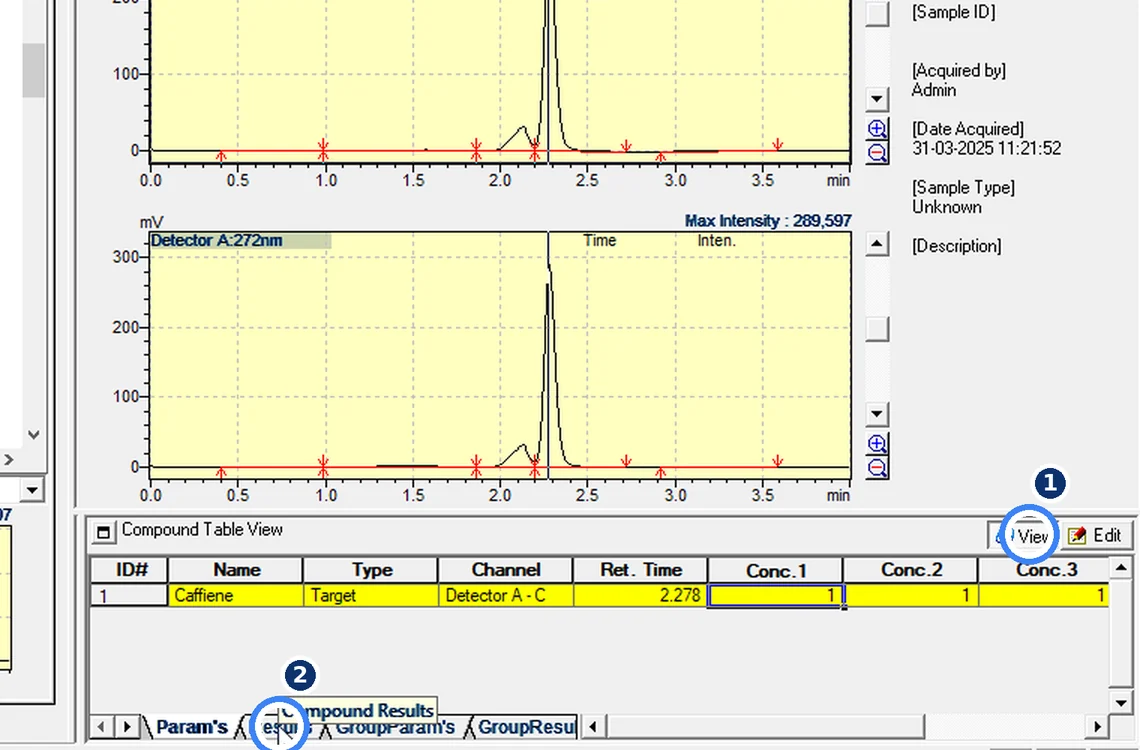Click the table horizontal scrollbar right arrow
Image resolution: width=1140 pixels, height=750 pixels.
1097,727
